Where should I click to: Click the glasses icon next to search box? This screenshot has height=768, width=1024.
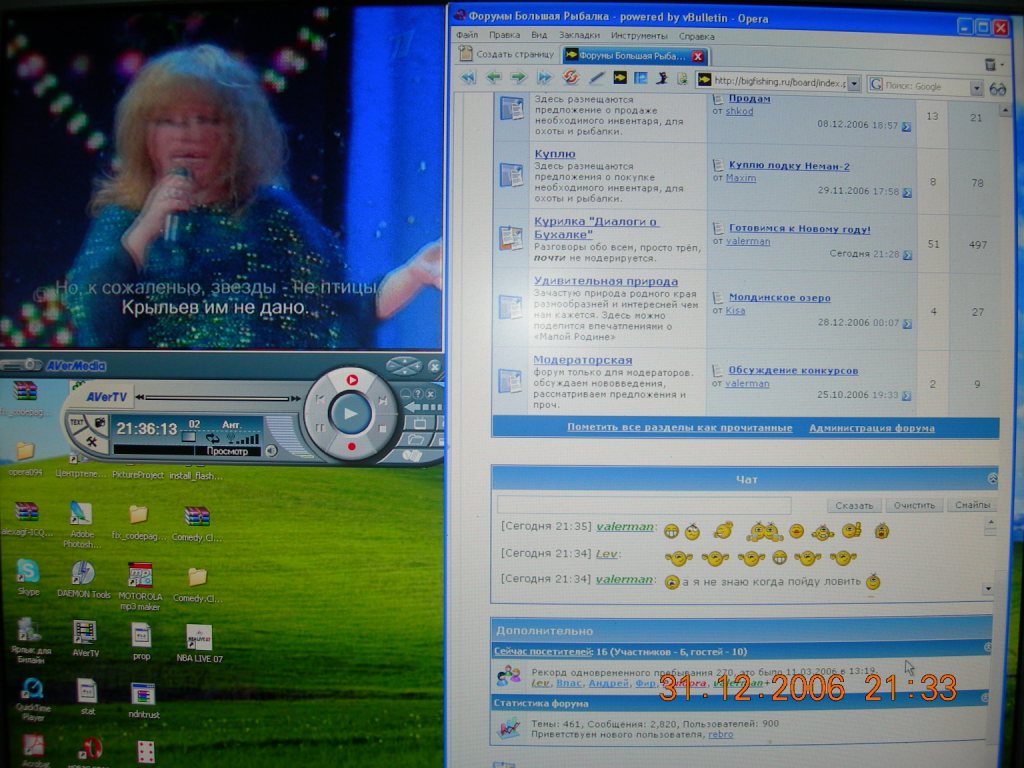[997, 89]
